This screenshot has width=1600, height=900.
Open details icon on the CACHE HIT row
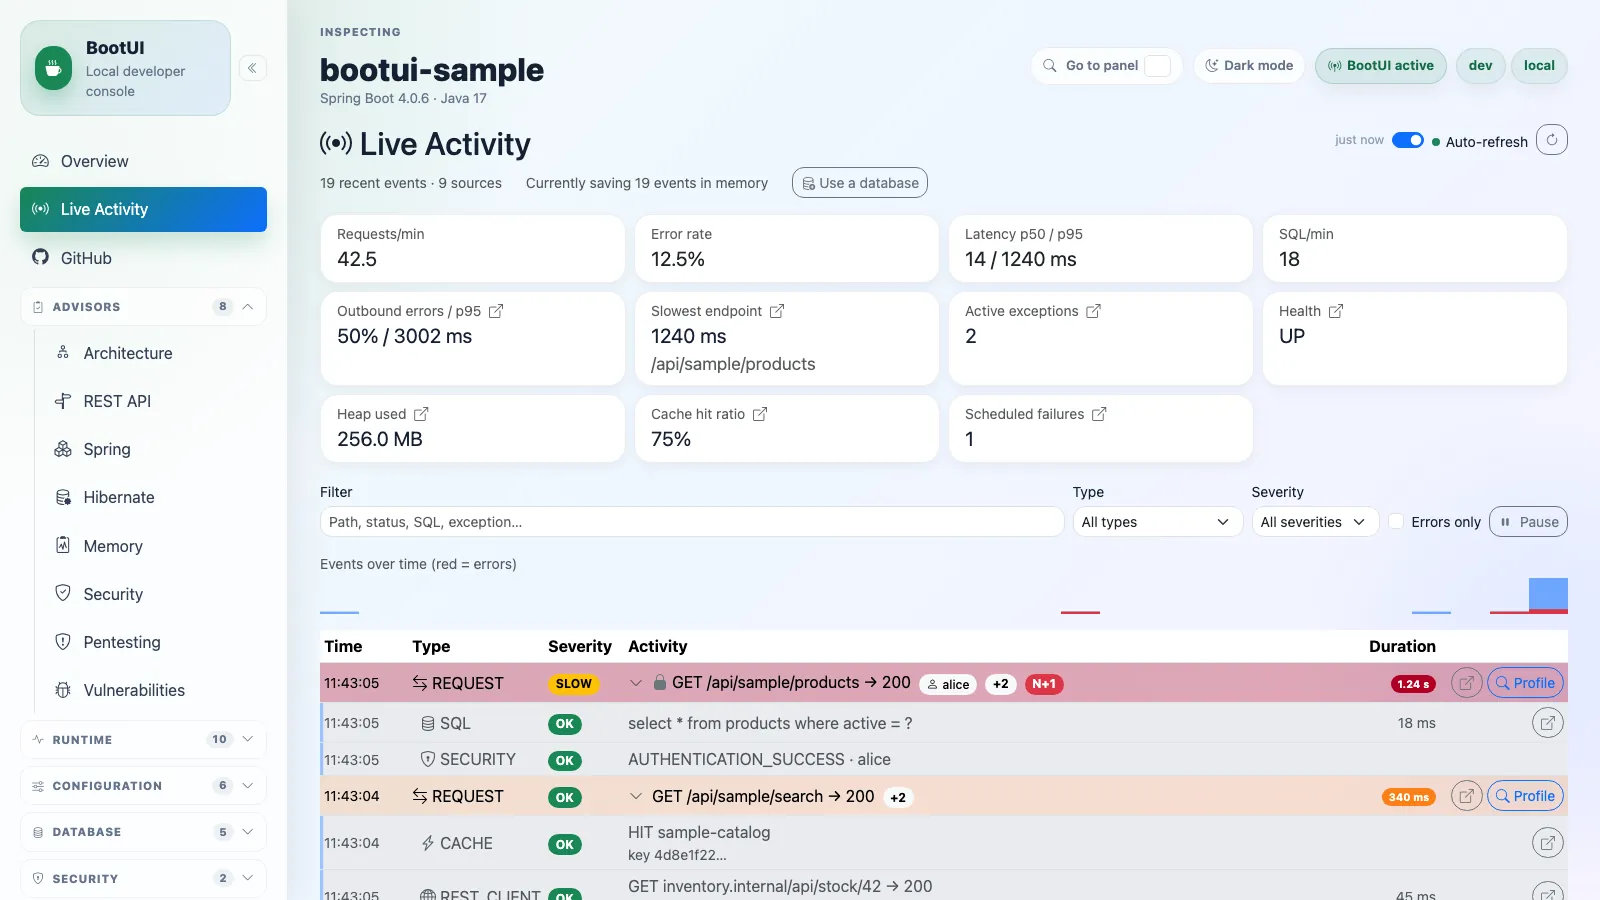point(1548,843)
